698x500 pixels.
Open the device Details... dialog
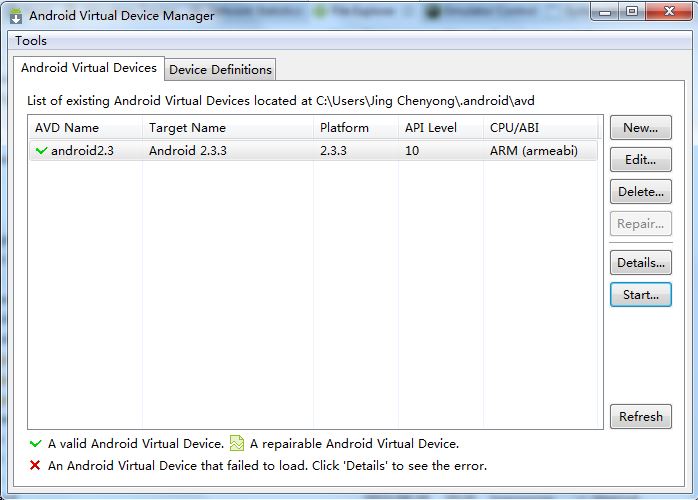click(x=640, y=262)
